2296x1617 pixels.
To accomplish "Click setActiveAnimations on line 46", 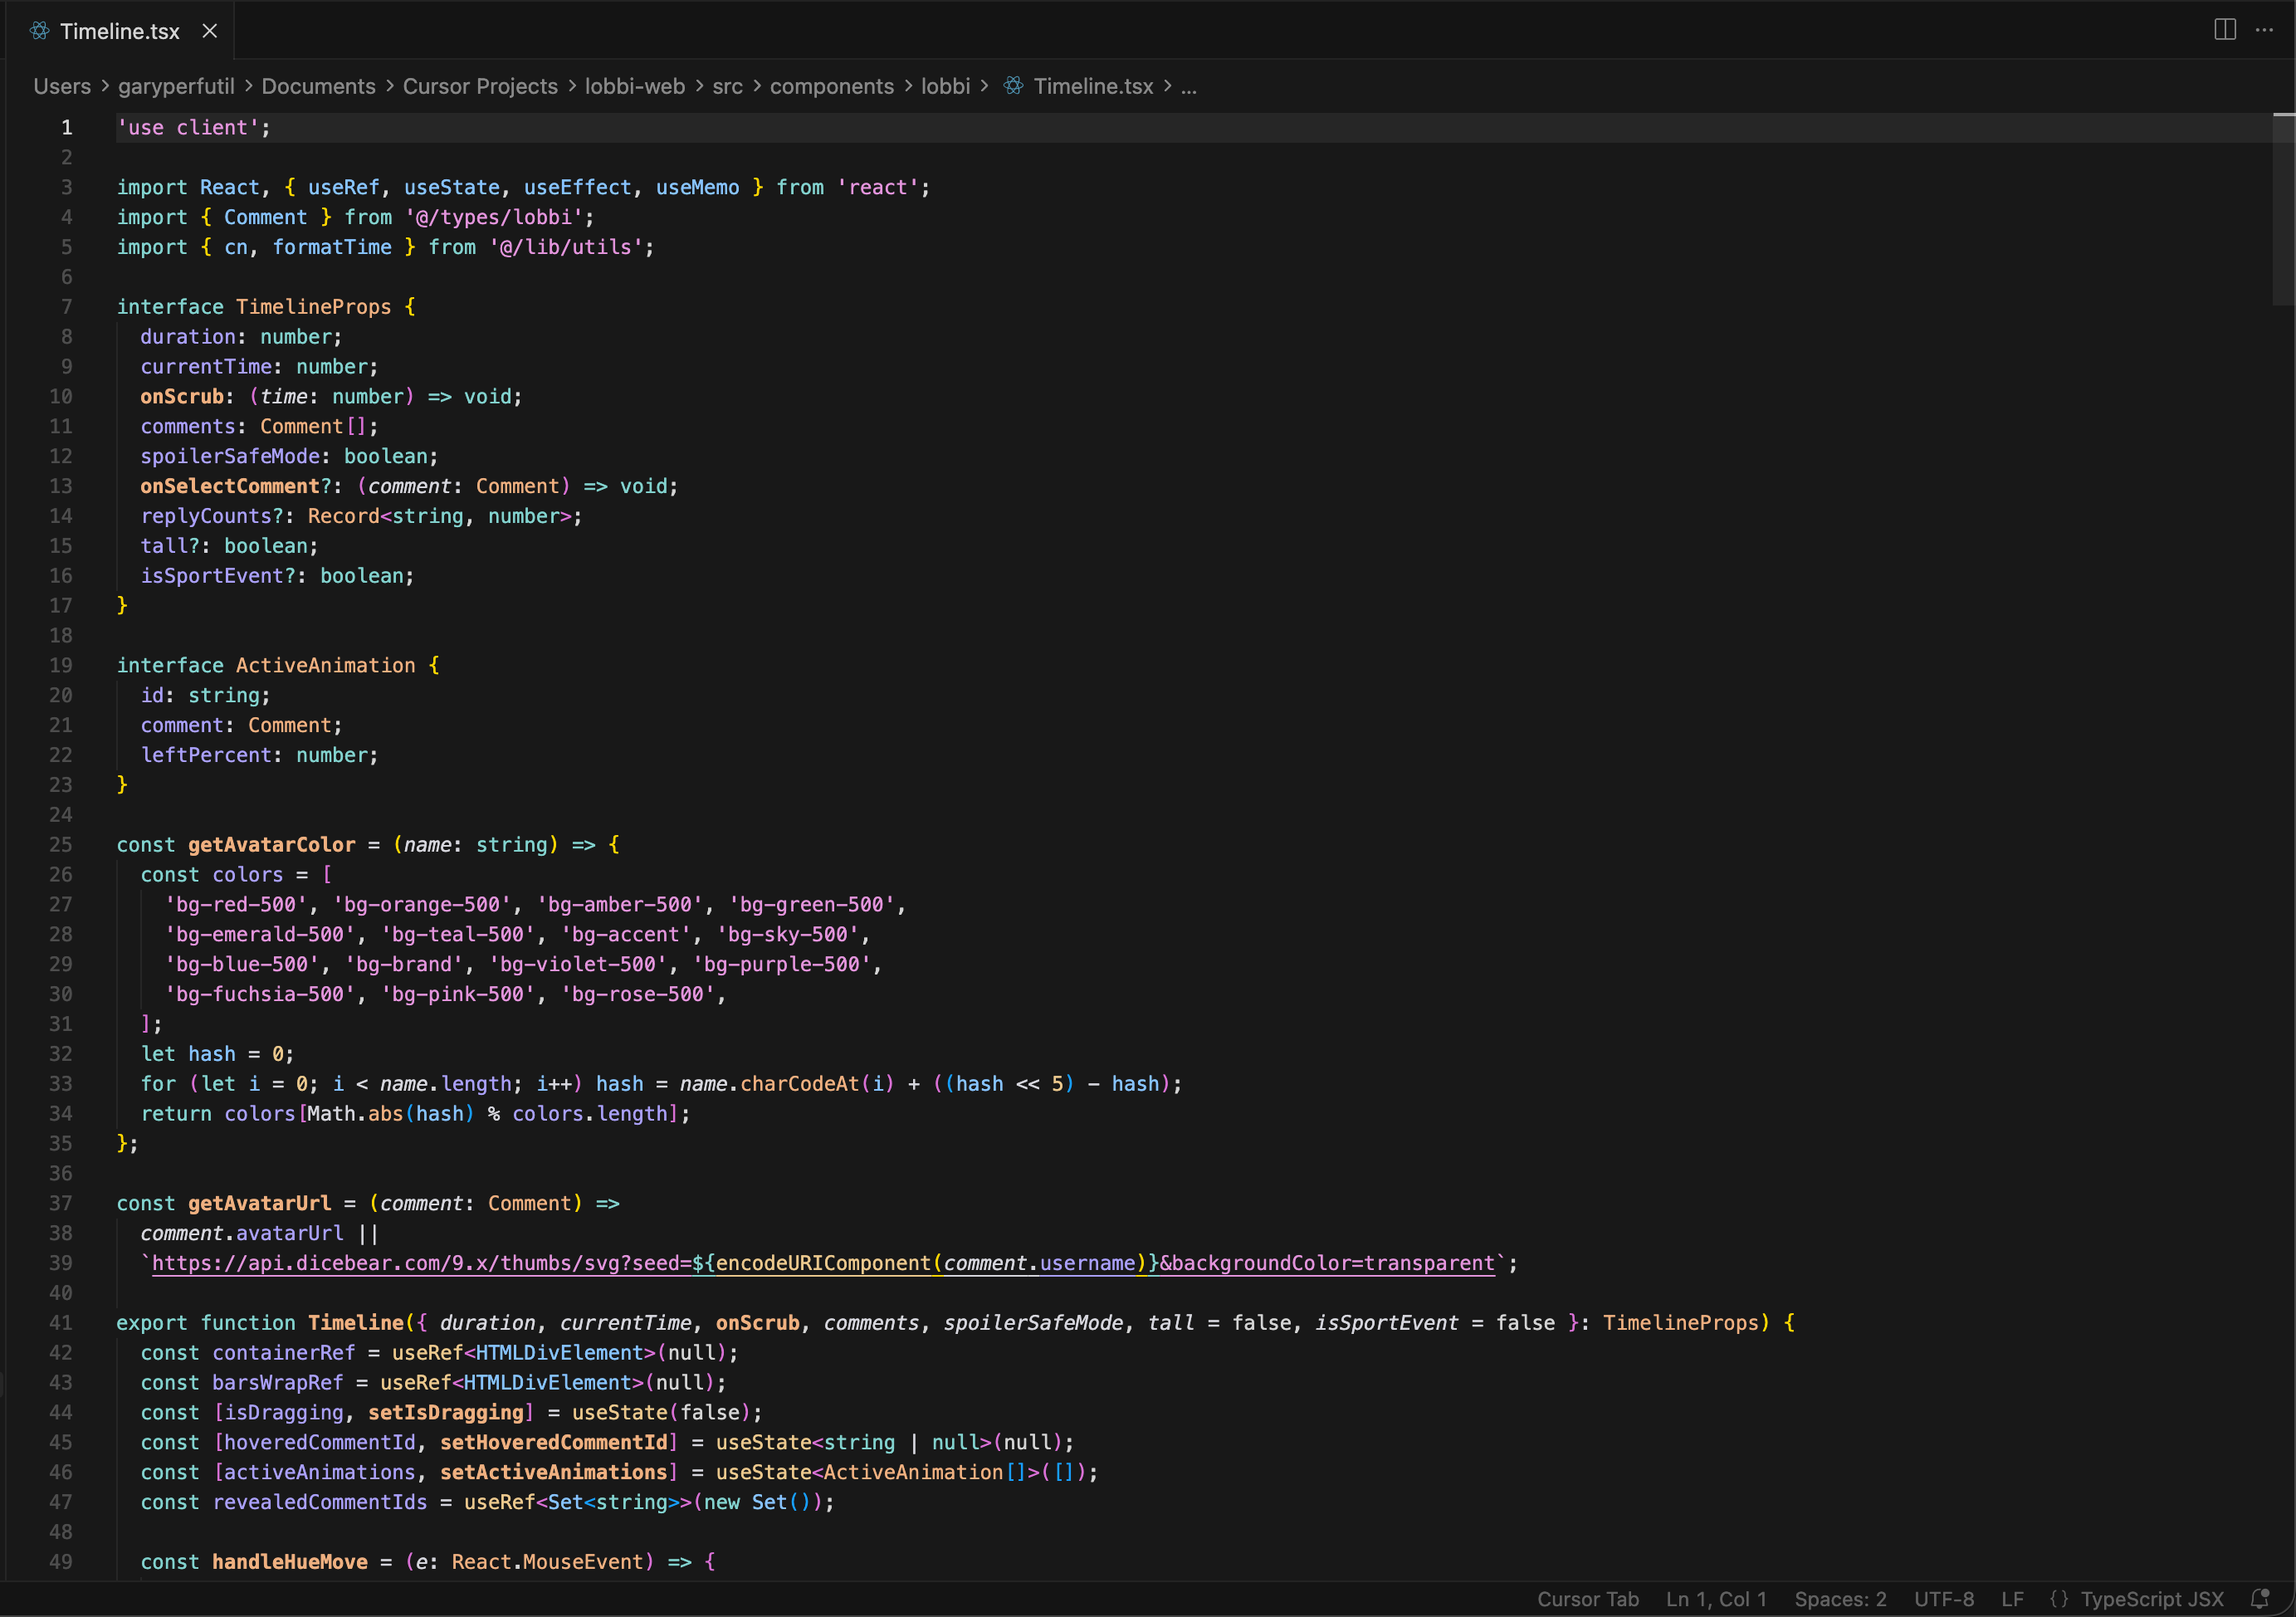I will [x=554, y=1472].
